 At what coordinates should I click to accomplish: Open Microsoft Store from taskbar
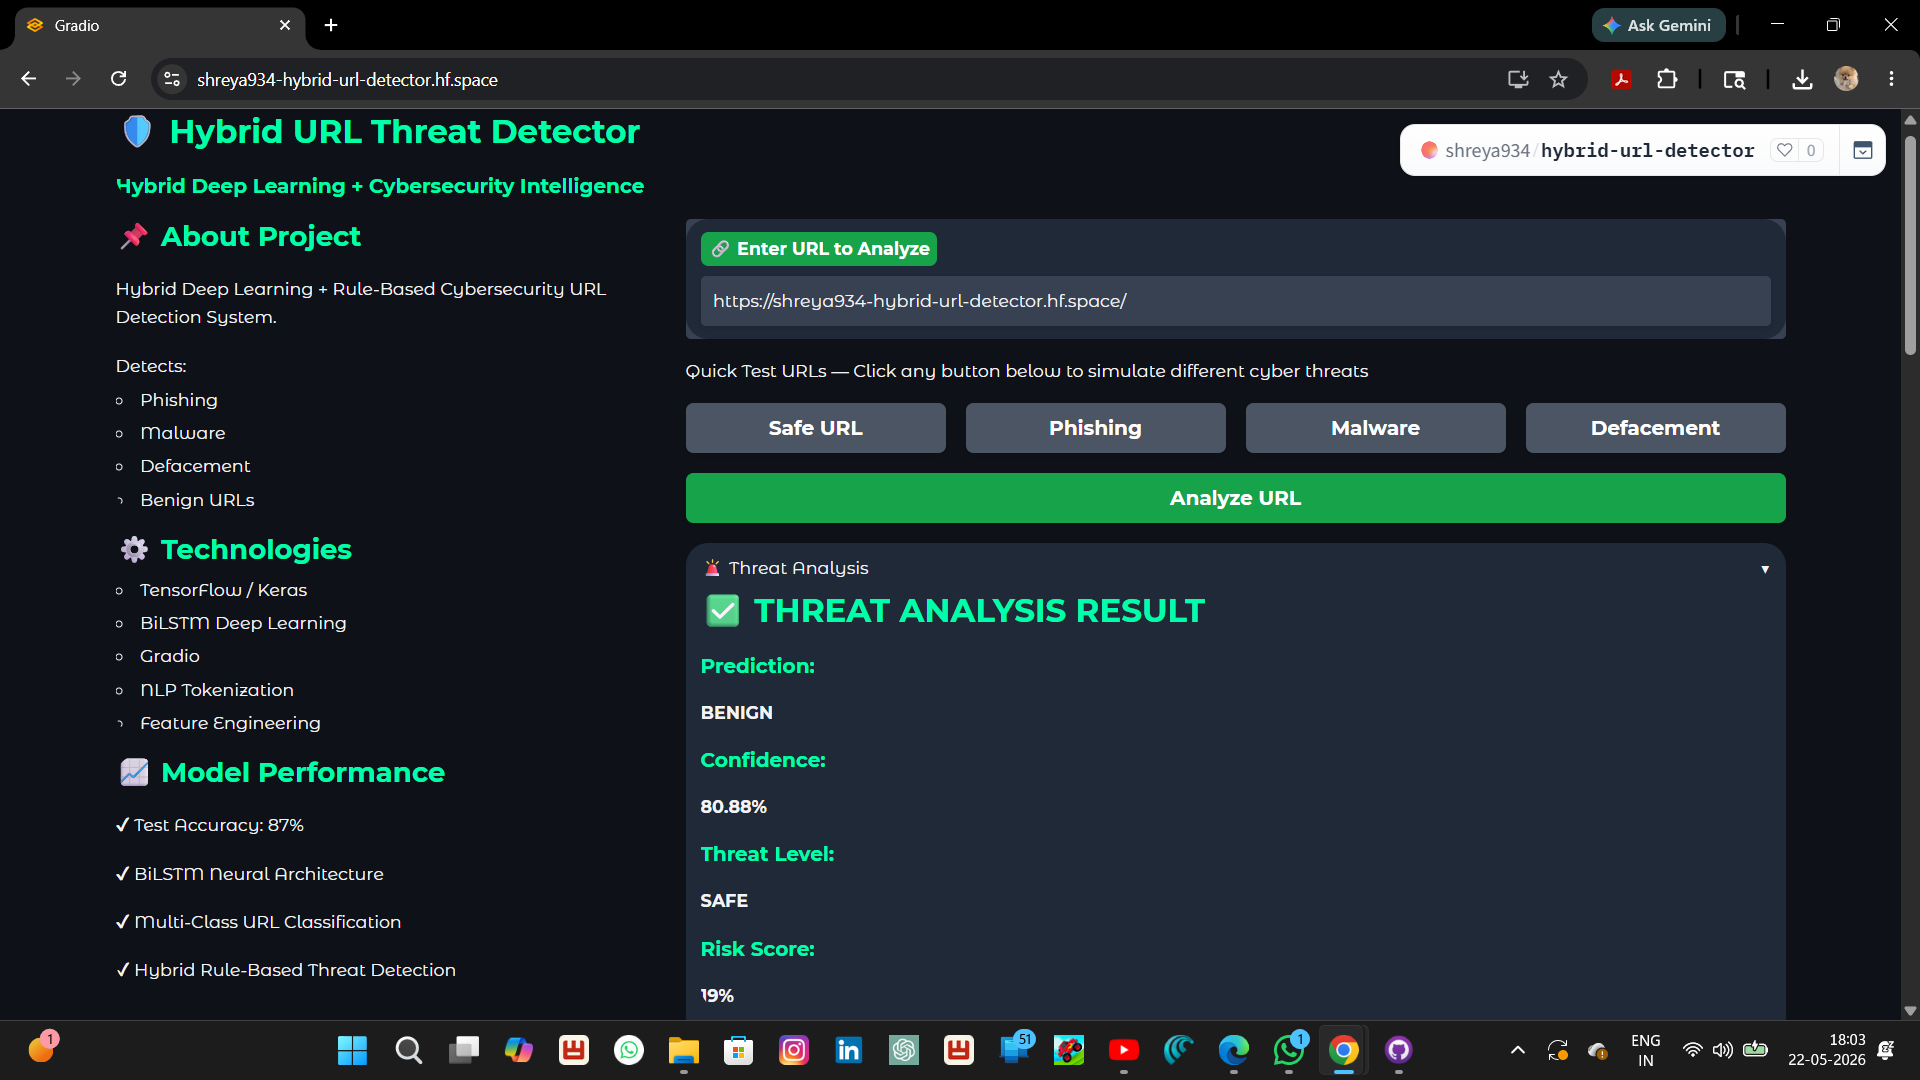click(739, 1050)
